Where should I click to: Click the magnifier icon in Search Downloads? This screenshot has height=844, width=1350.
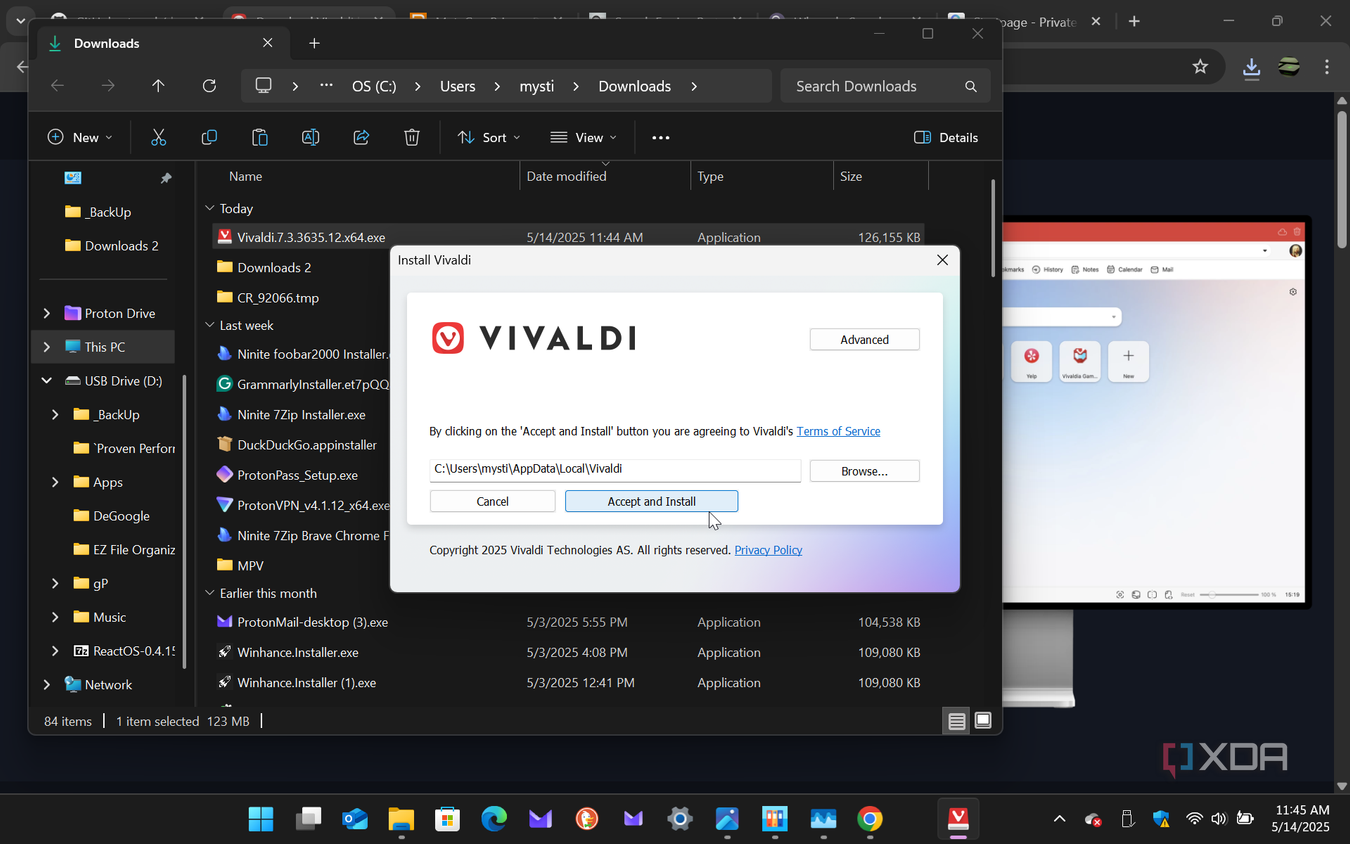(x=970, y=86)
